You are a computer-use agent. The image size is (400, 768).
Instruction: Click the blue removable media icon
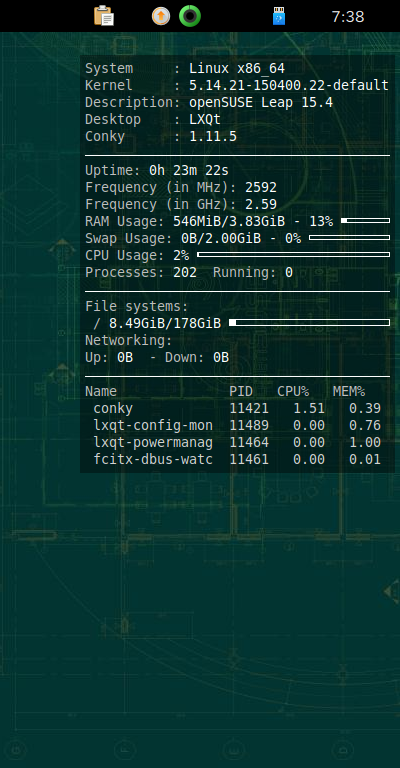point(279,16)
